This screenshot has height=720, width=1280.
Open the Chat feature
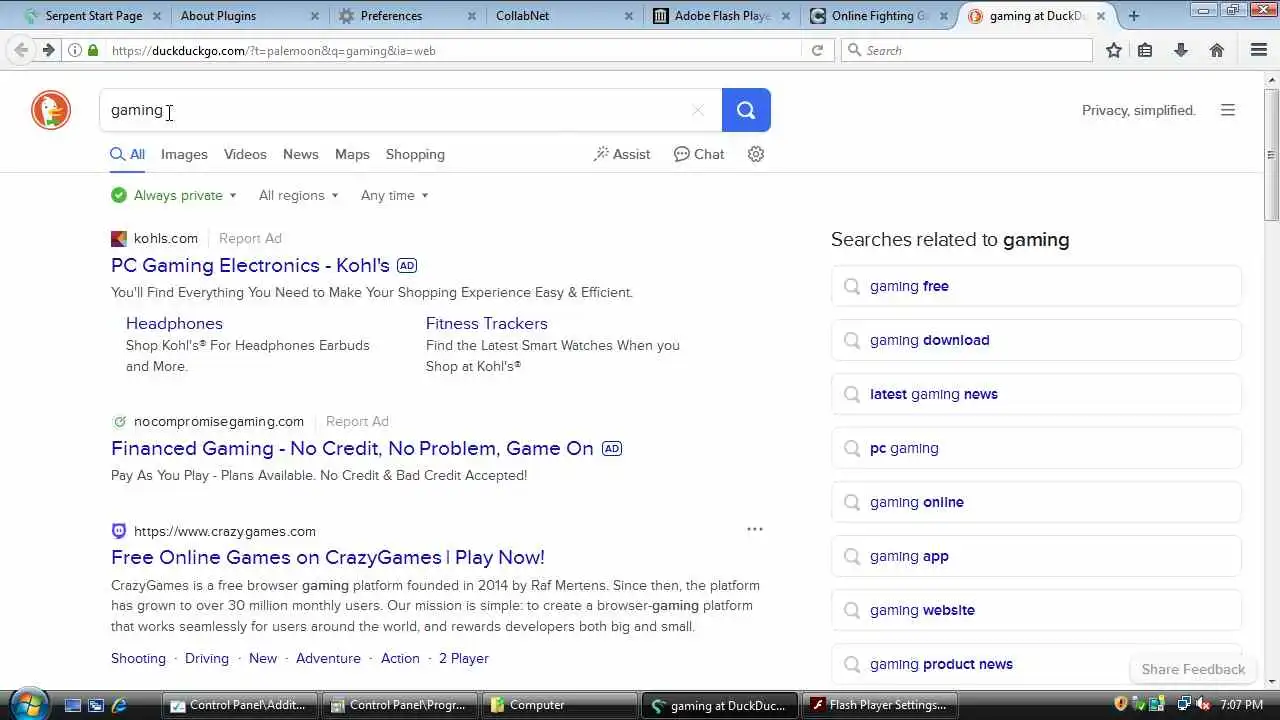699,154
